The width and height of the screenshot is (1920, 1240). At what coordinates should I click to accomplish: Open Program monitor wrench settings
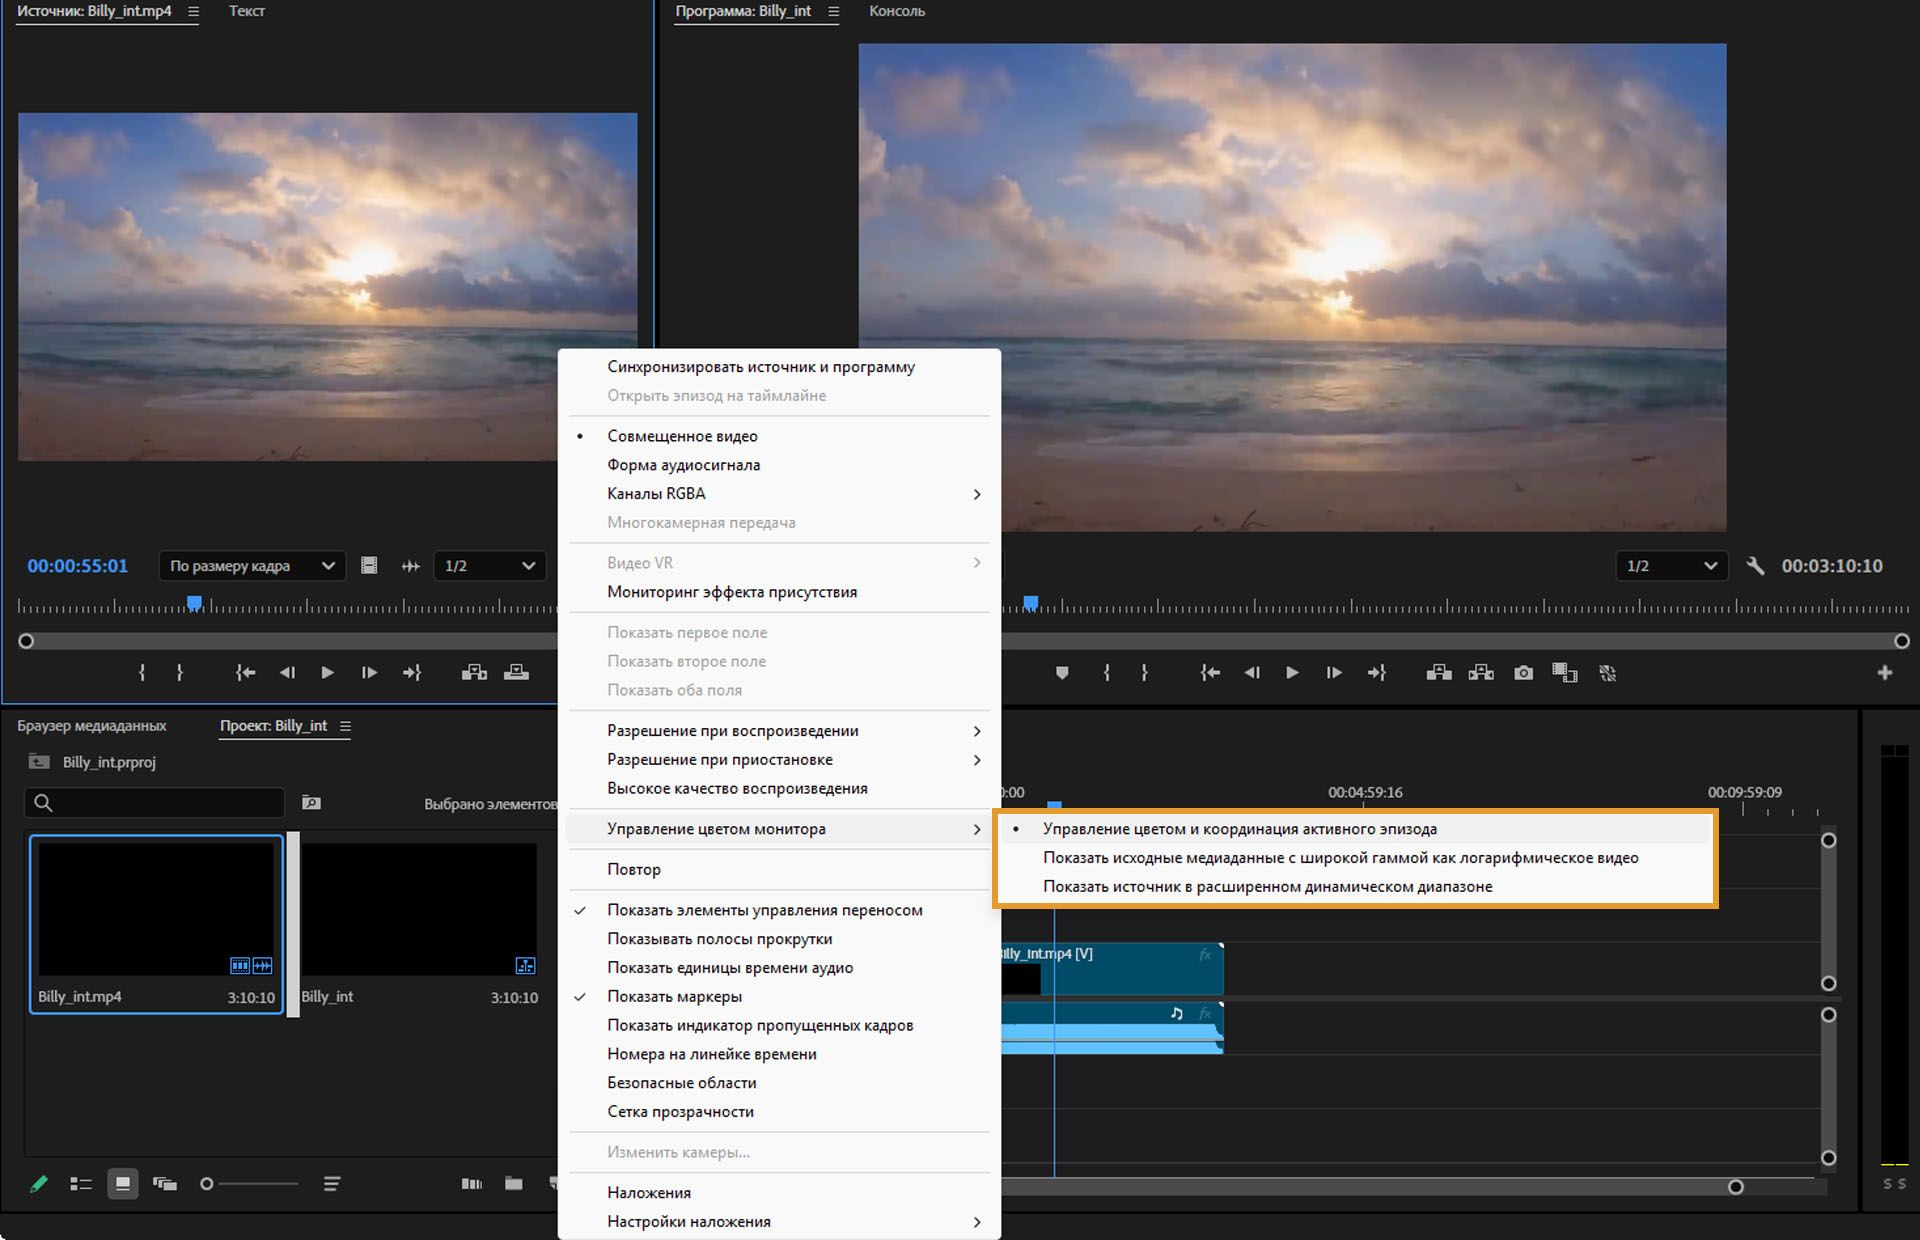tap(1755, 566)
